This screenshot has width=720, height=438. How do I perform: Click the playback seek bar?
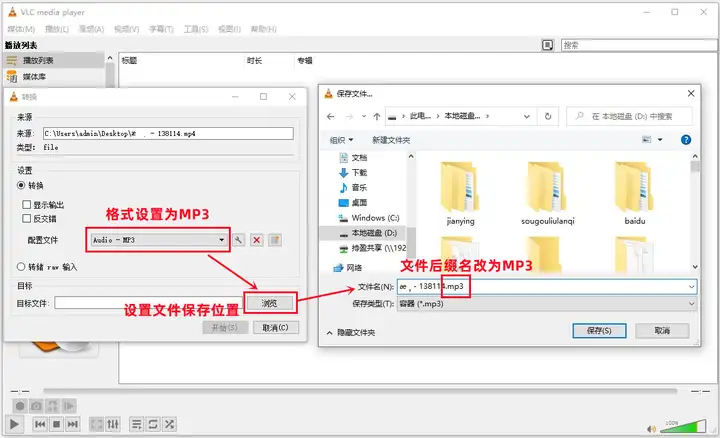pyautogui.click(x=360, y=391)
